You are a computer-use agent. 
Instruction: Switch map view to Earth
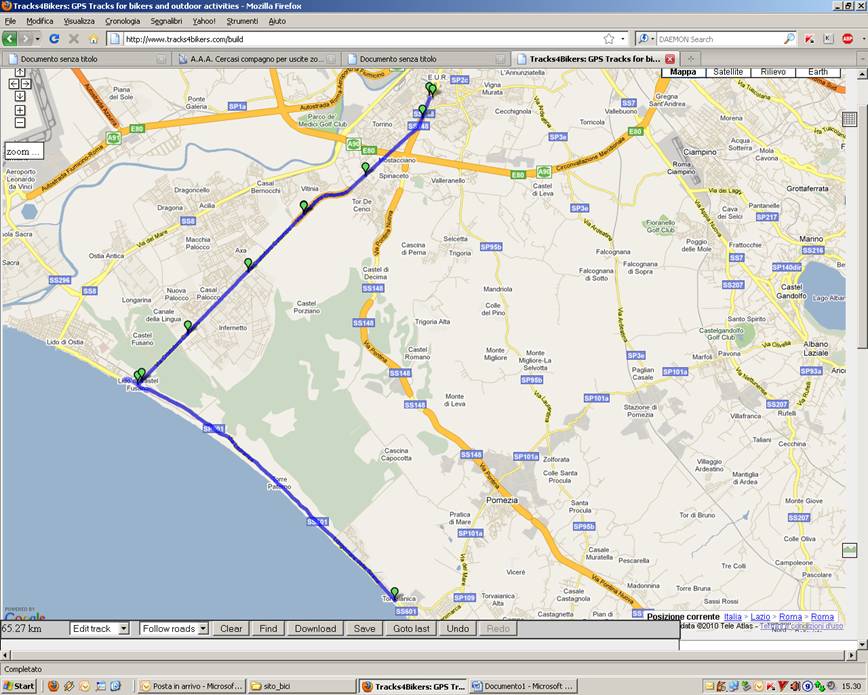[x=818, y=72]
